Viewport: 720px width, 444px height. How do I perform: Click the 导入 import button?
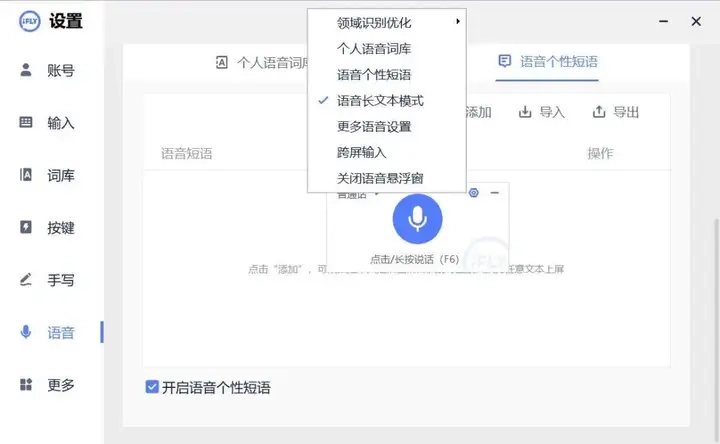541,112
